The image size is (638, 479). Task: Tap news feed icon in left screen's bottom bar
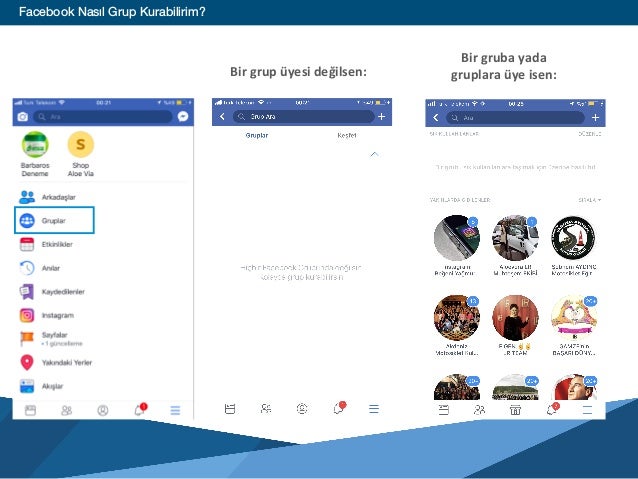31,410
